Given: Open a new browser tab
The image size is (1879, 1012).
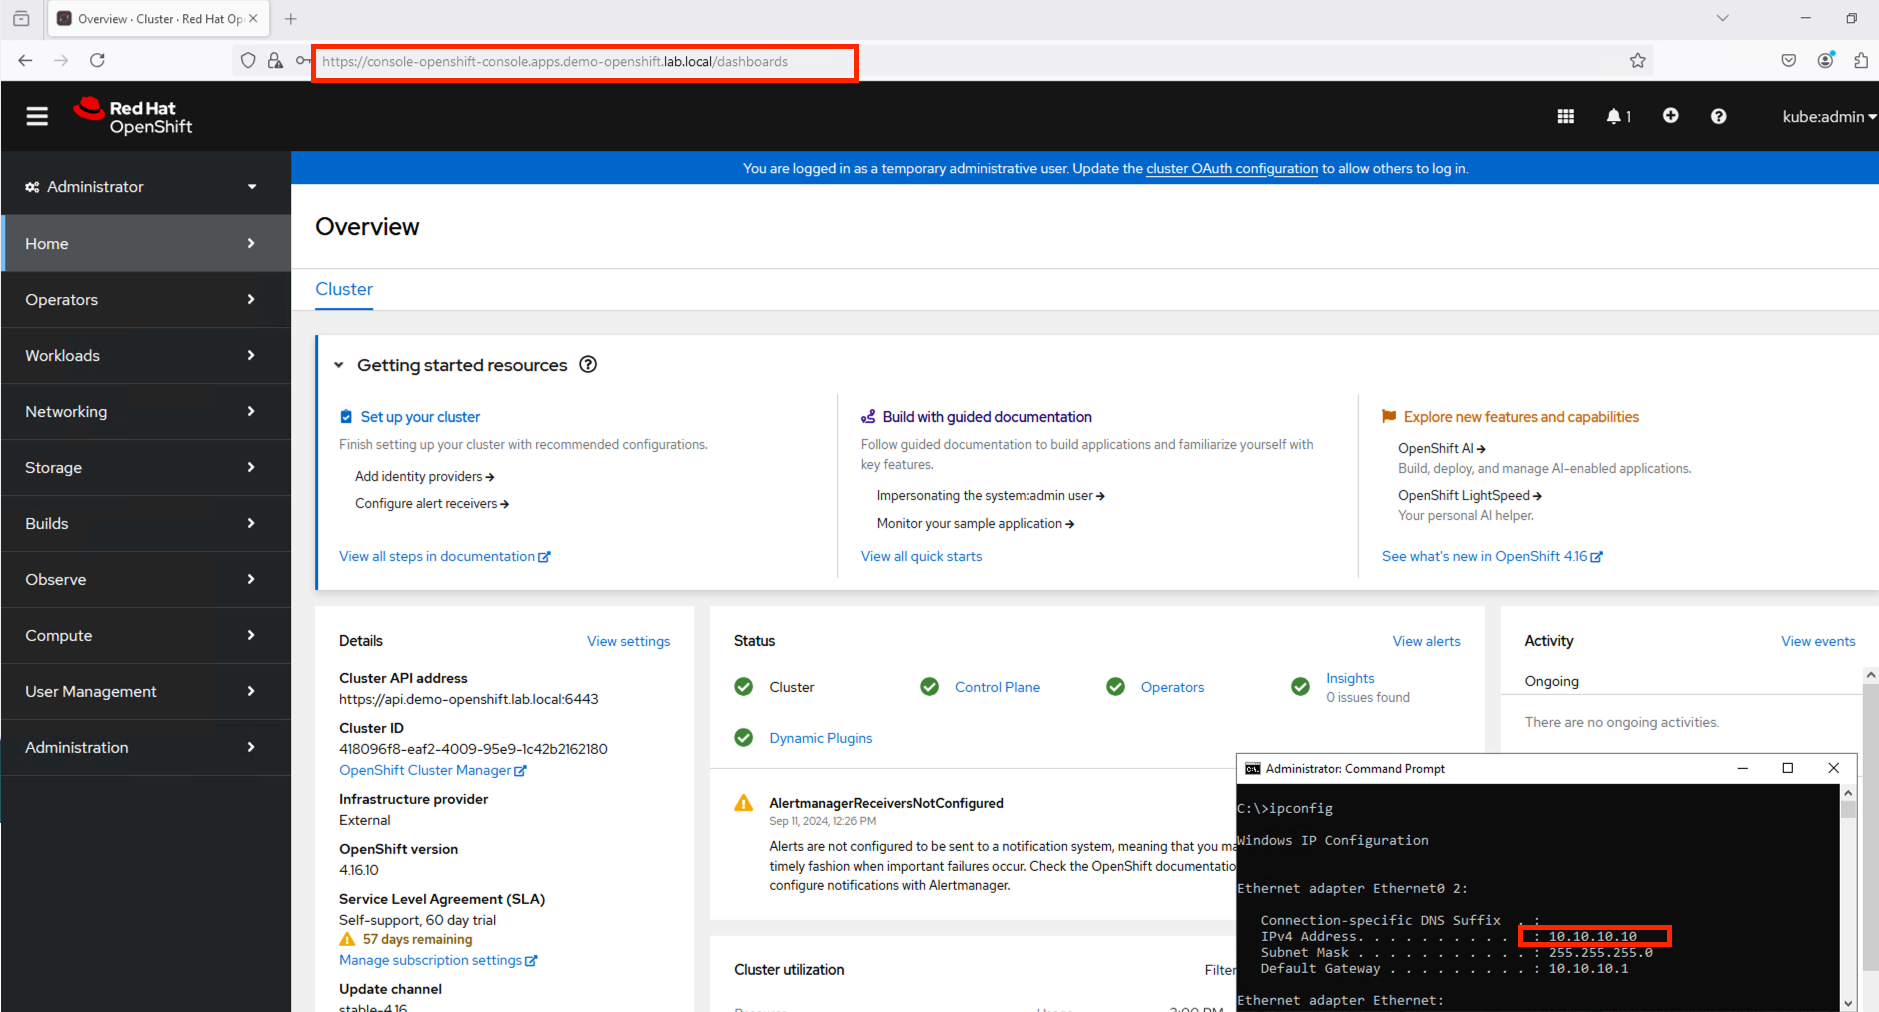Looking at the screenshot, I should (x=291, y=19).
